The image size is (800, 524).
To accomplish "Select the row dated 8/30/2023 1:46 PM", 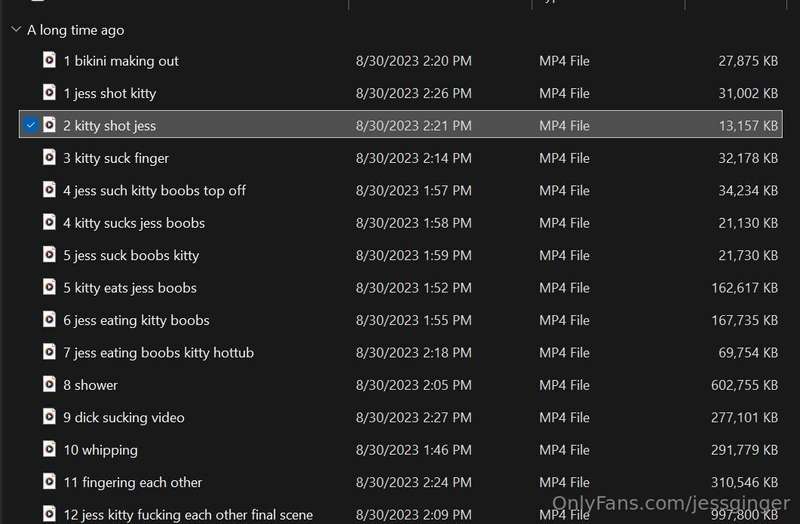I will 401,450.
